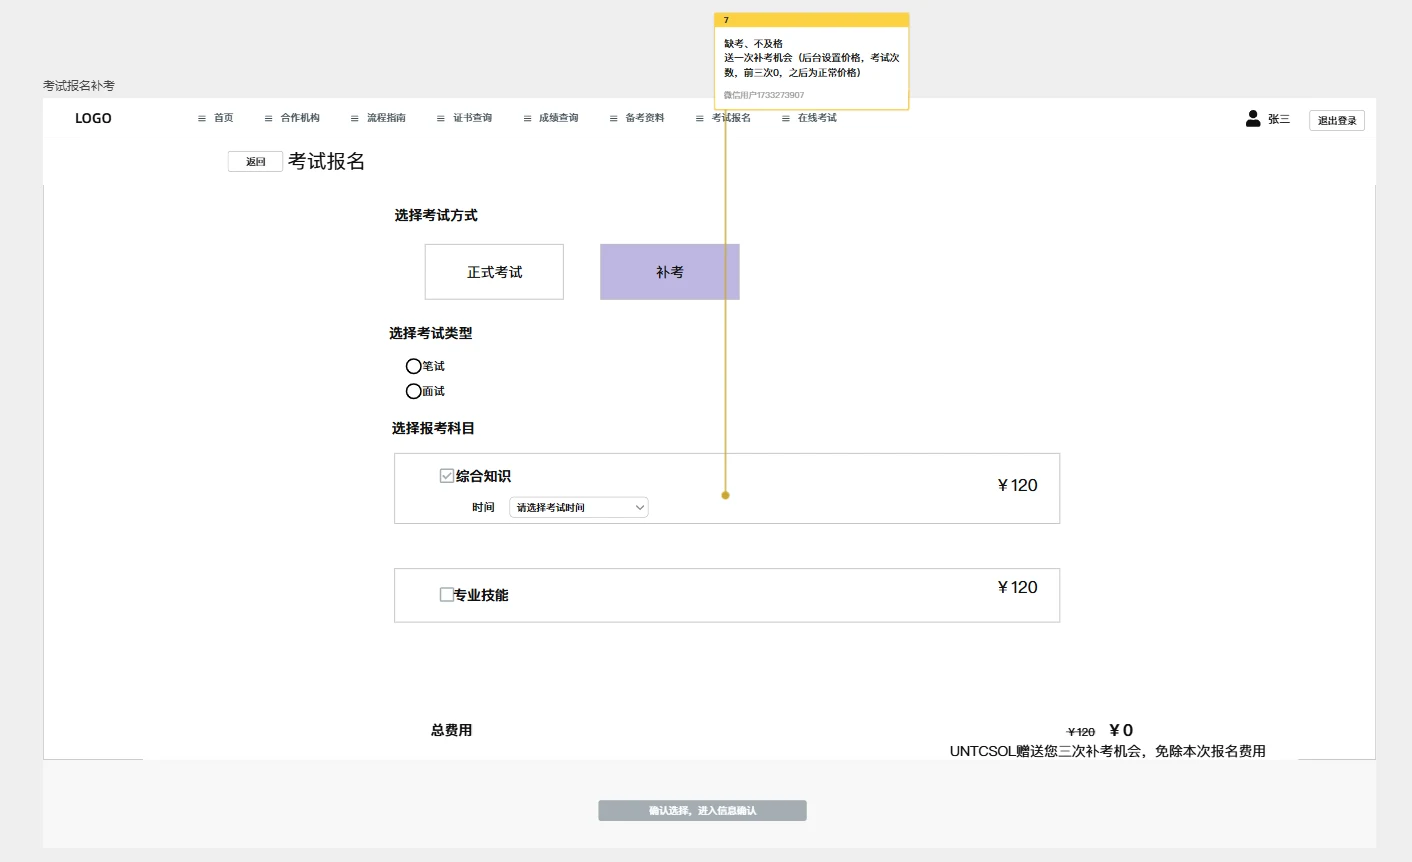Open 备考资料 navigation item
This screenshot has width=1412, height=862.
[x=645, y=118]
